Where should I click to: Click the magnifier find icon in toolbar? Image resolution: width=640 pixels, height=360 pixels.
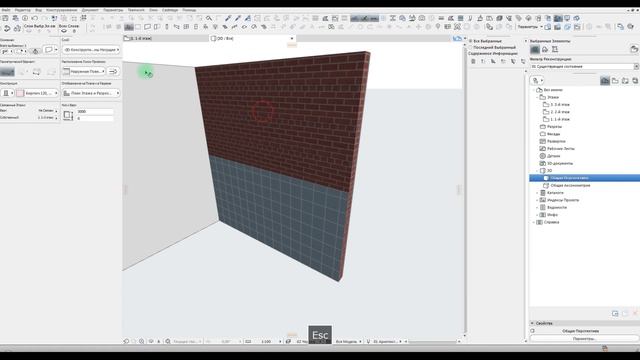209,18
